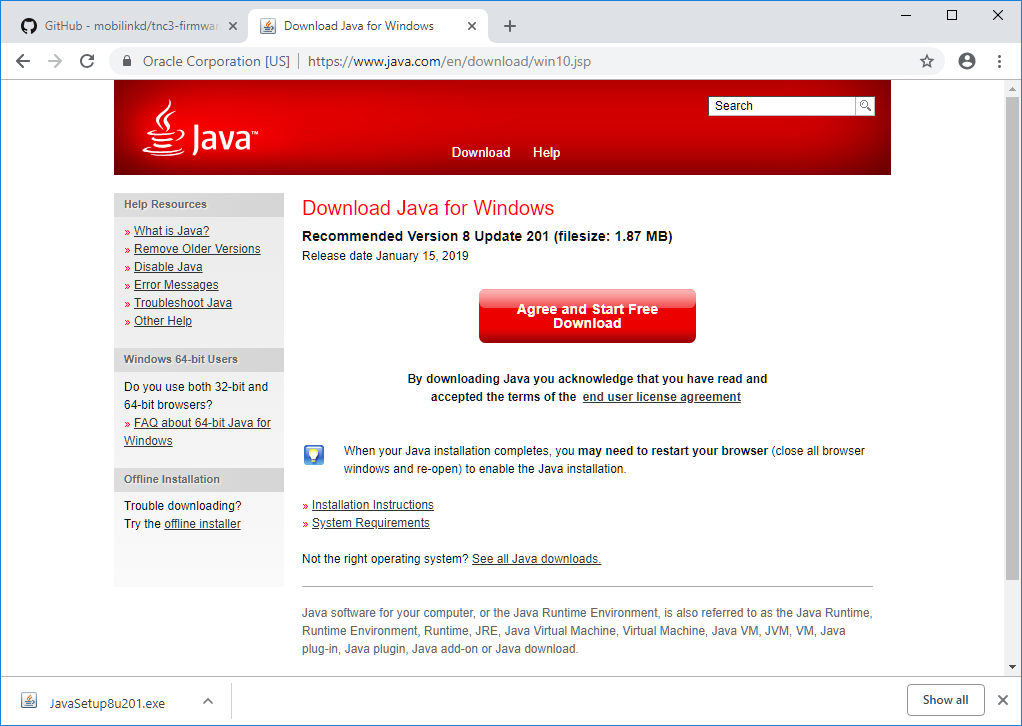Open the Chrome profile avatar icon
Screen dimensions: 1022x726
pyautogui.click(x=967, y=61)
